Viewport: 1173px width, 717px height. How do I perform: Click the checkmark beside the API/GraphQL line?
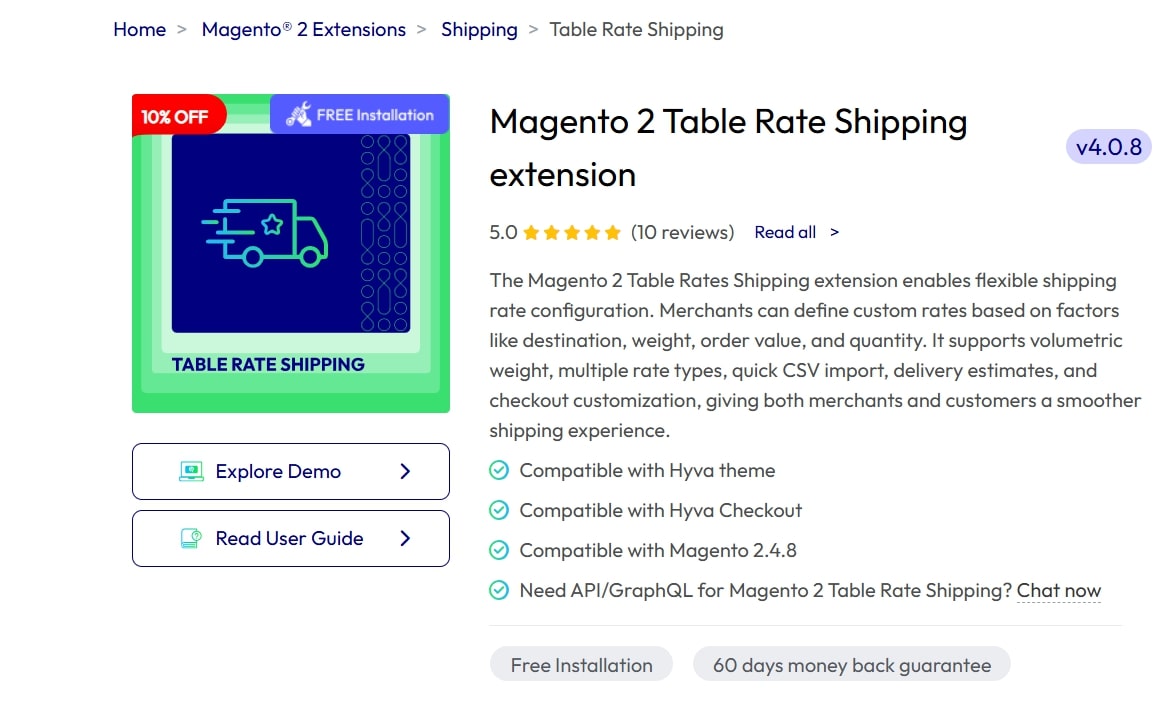(x=499, y=590)
